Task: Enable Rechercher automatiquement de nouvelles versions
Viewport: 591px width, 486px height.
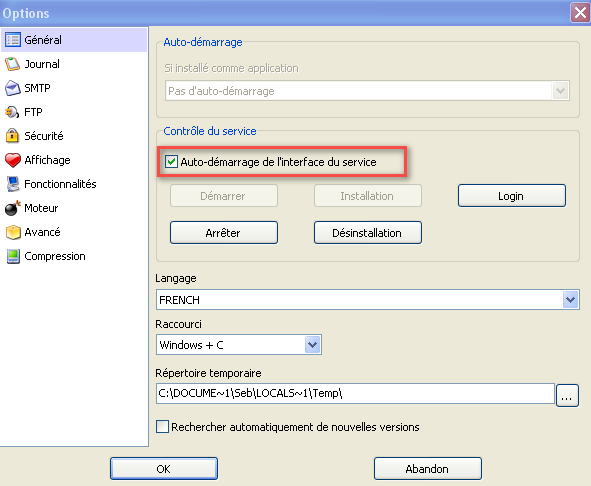Action: (162, 427)
